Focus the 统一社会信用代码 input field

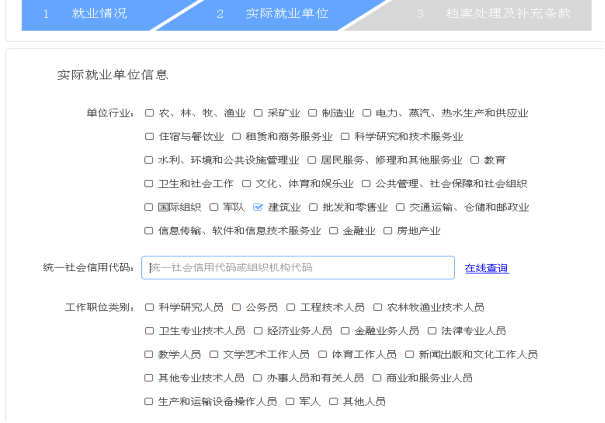click(x=298, y=267)
